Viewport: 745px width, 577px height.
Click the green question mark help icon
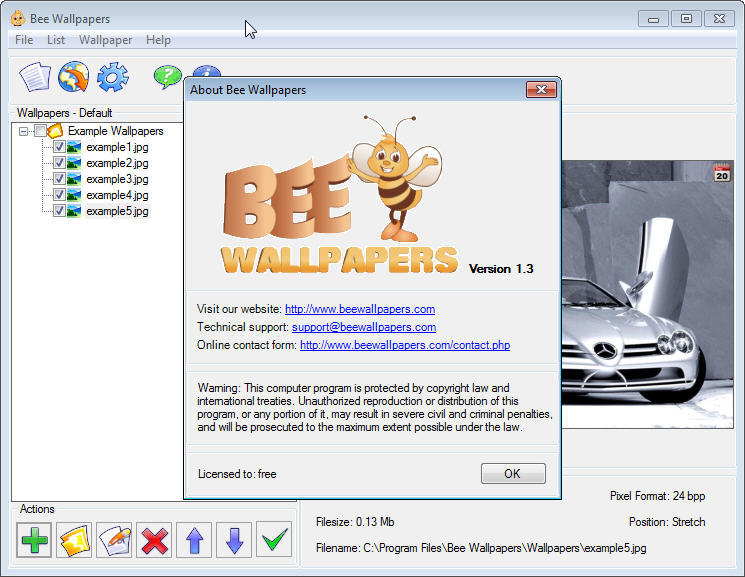(x=168, y=77)
